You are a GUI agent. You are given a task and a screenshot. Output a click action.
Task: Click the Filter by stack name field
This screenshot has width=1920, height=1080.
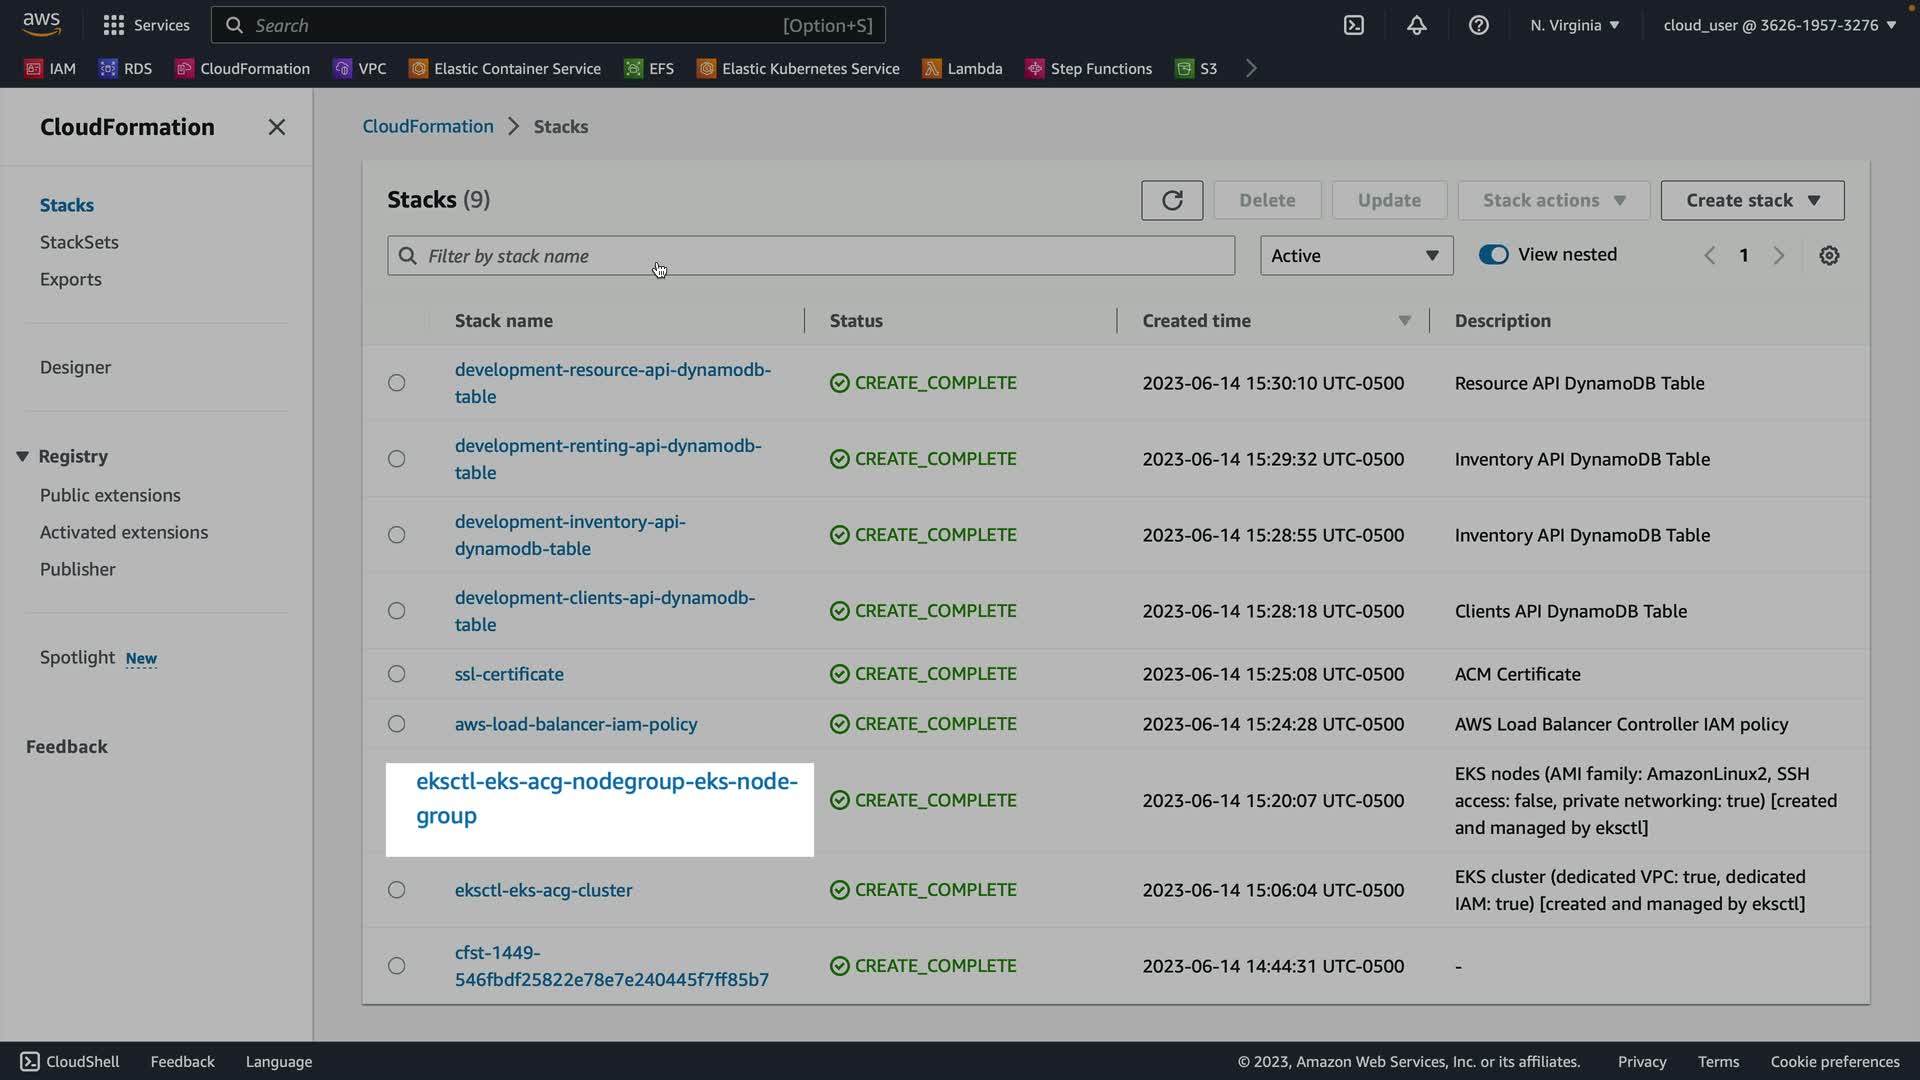pyautogui.click(x=810, y=256)
